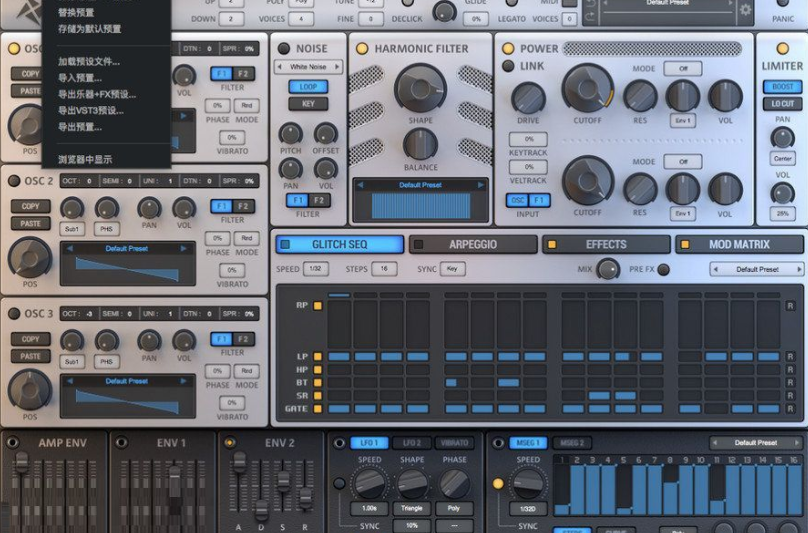Image resolution: width=808 pixels, height=533 pixels.
Task: Click the Harmonic Filter power LED
Action: pos(362,48)
